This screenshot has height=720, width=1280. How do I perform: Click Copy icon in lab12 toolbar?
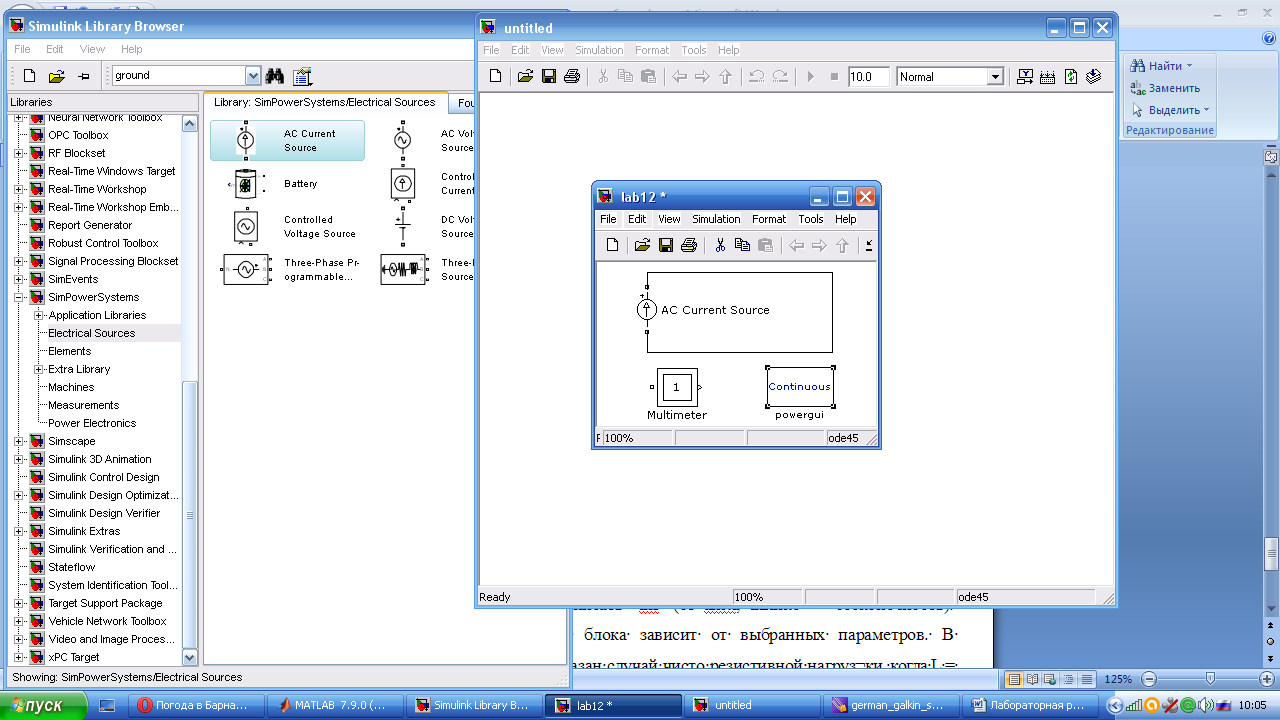pyautogui.click(x=742, y=245)
